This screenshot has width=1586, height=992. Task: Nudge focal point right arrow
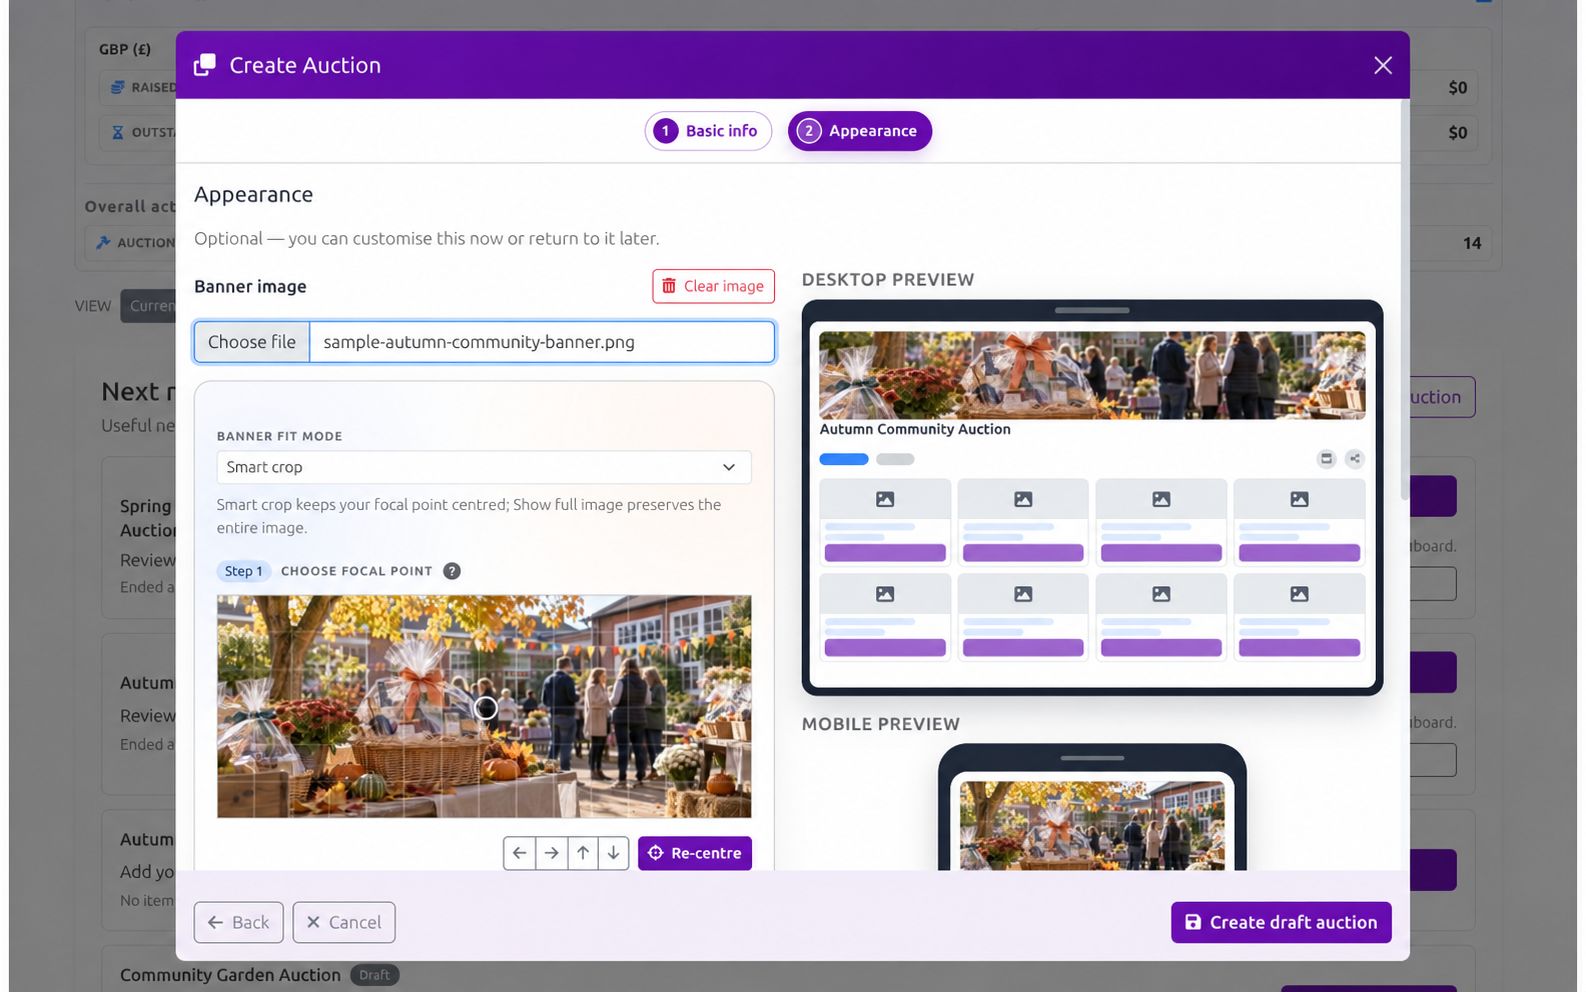point(551,853)
